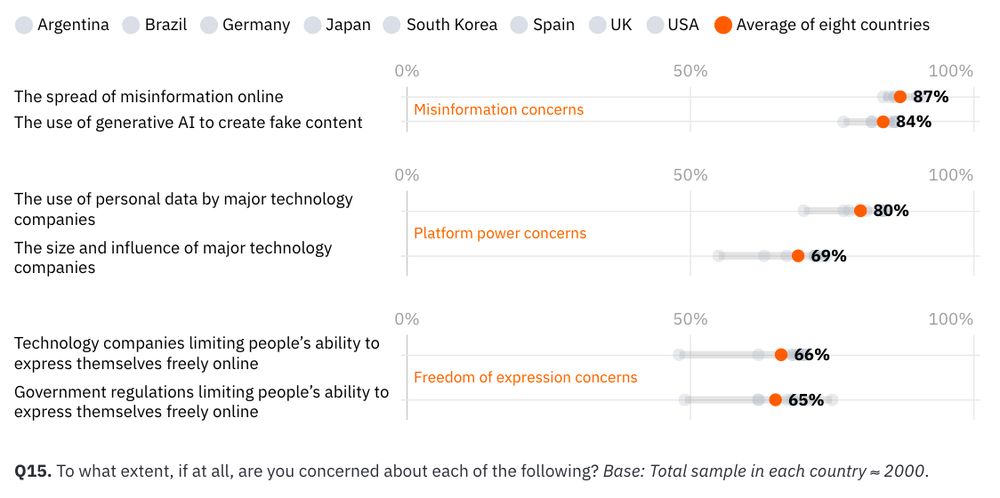Image resolution: width=1000 pixels, height=498 pixels.
Task: Select the Freedom of expression concerns label
Action: tap(525, 378)
